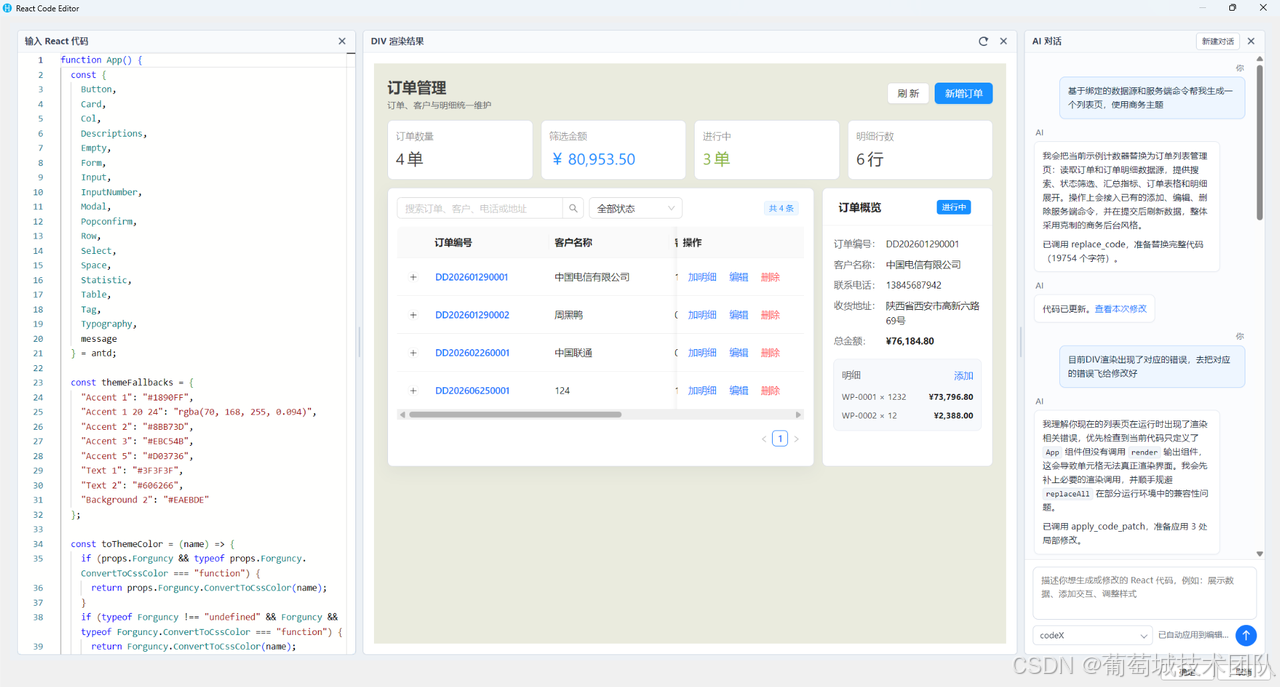The height and width of the screenshot is (687, 1280).
Task: Click the 明细行数 6行 statistic card
Action: pos(920,150)
